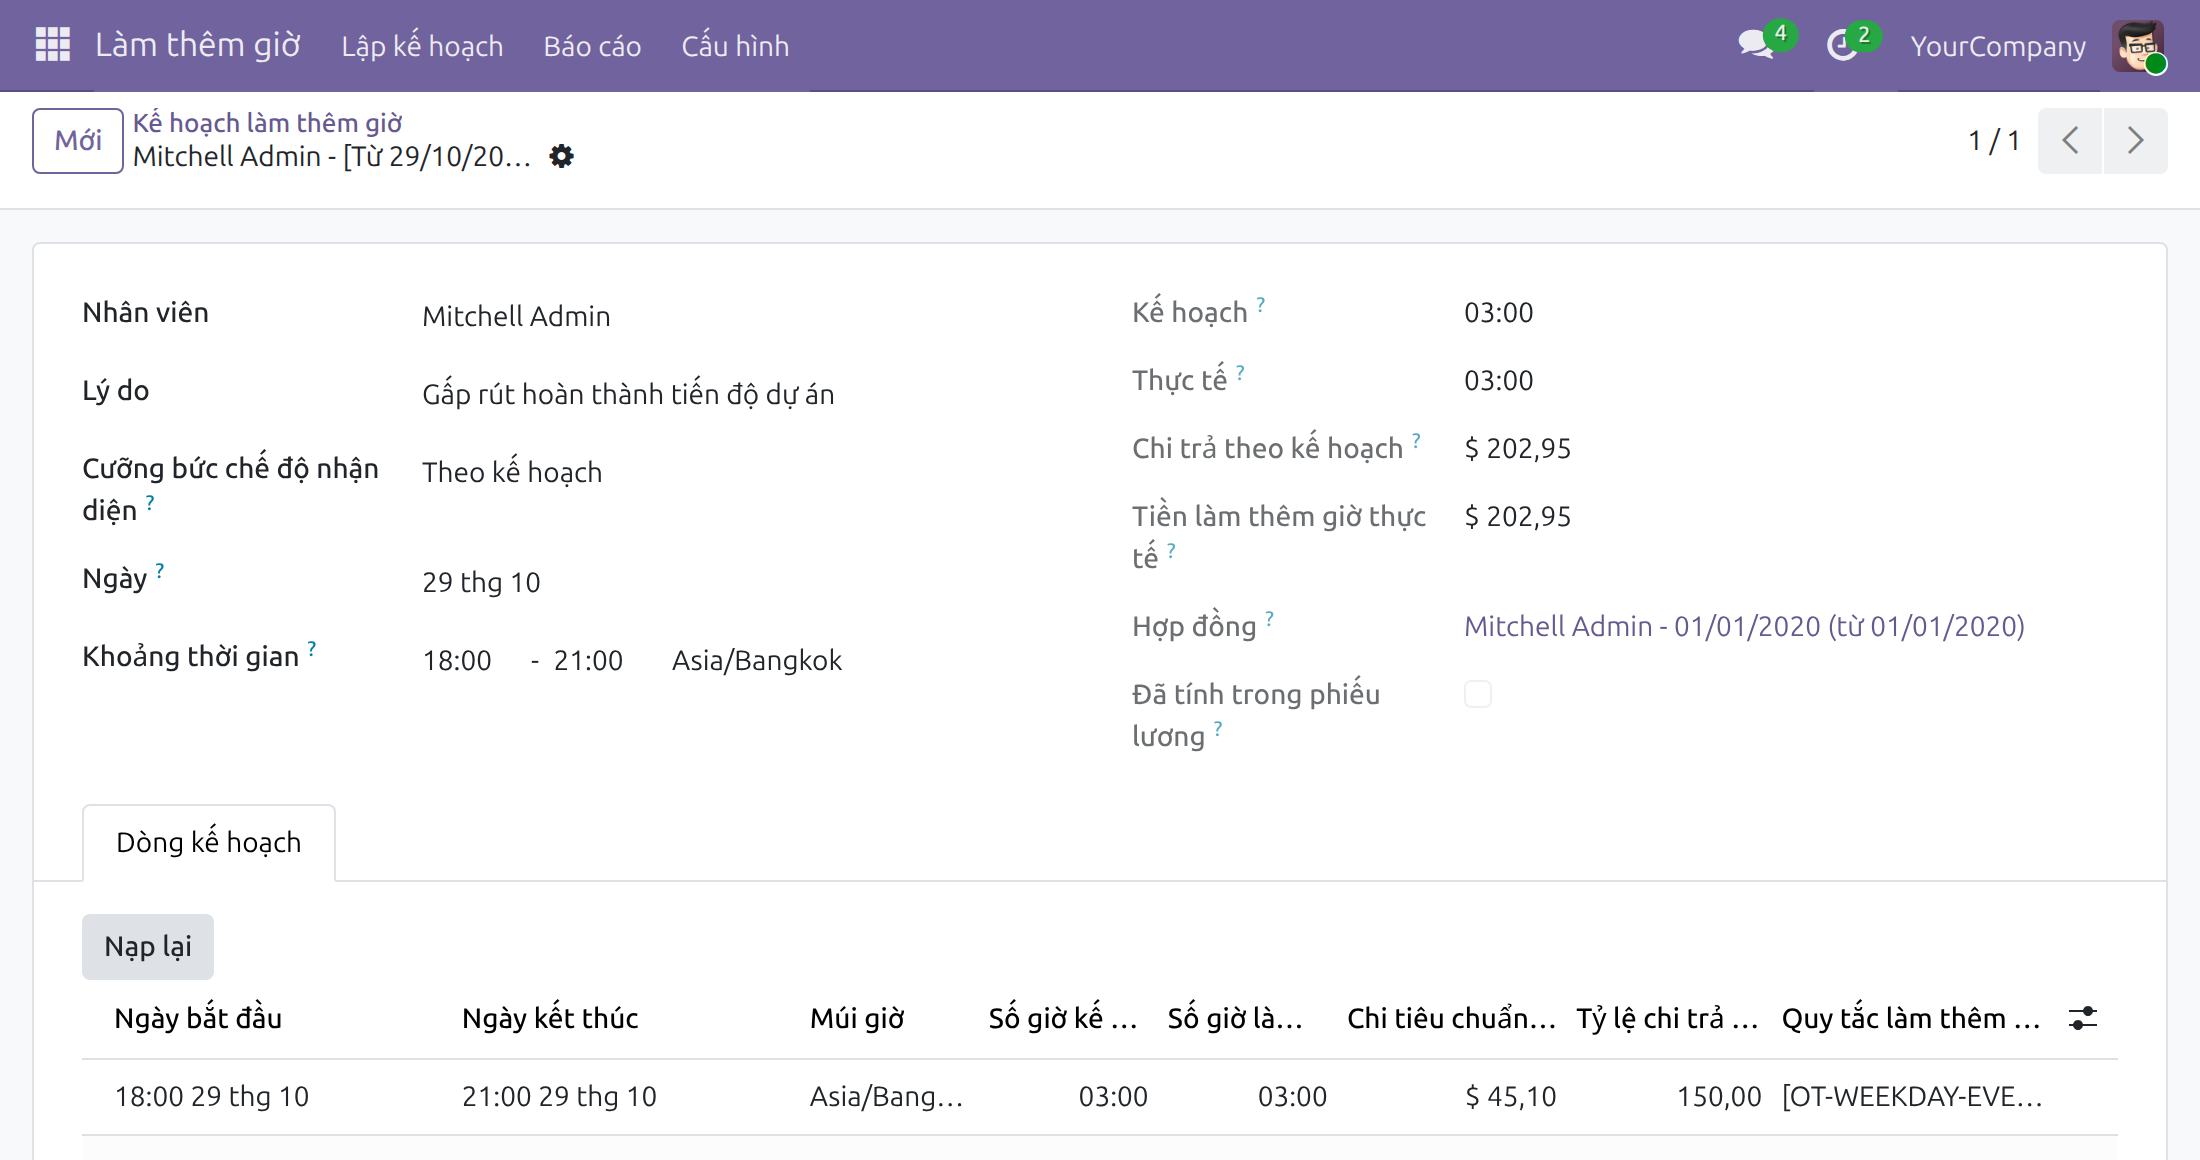Open the Cấu hình menu
2200x1160 pixels.
(735, 46)
